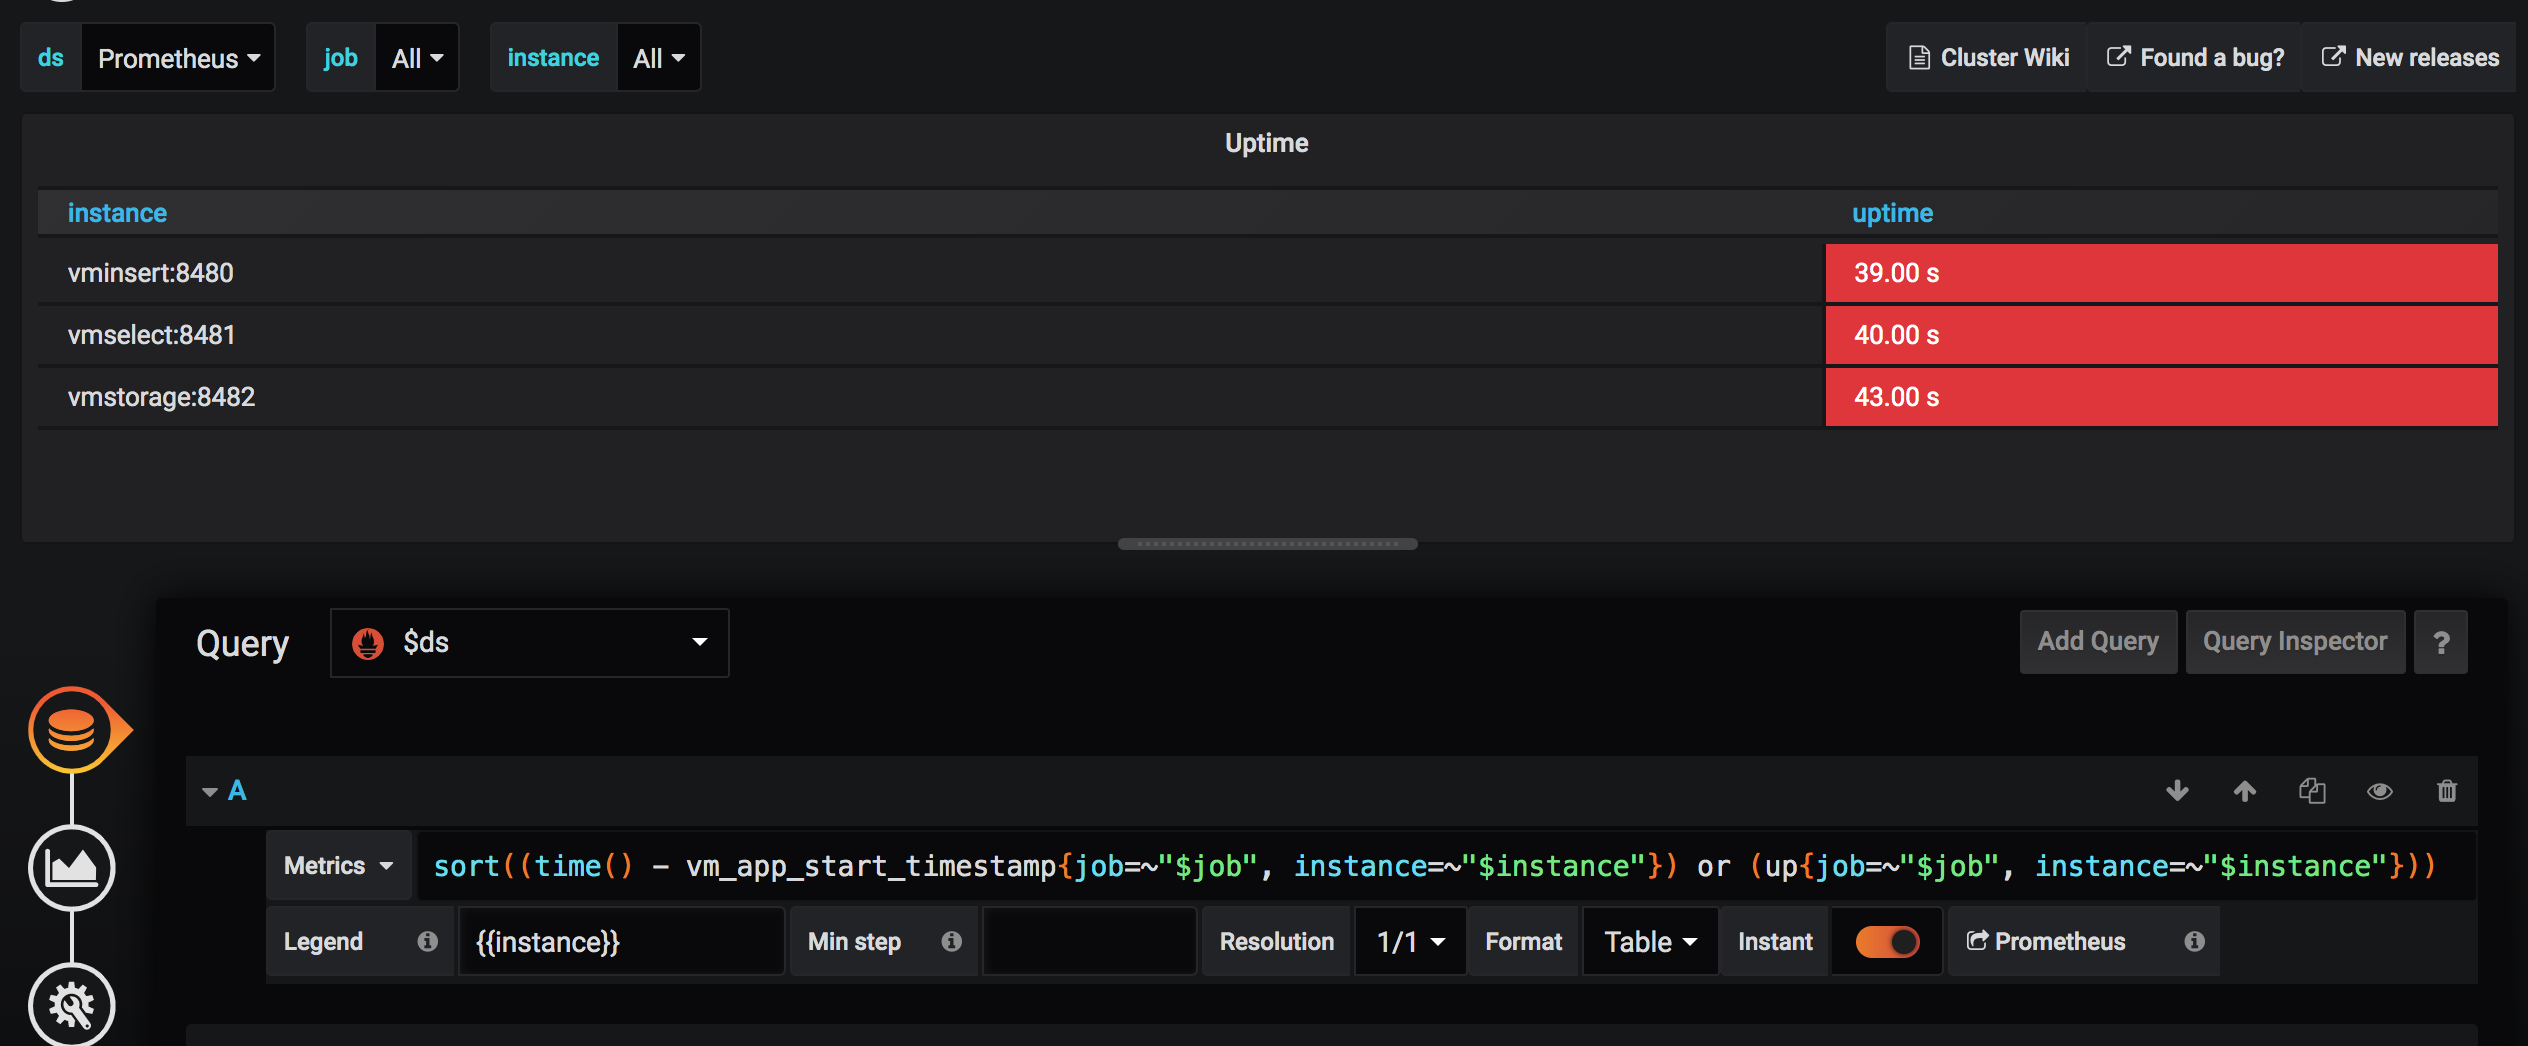Toggle the Instant query switch
Viewport: 2528px width, 1046px height.
(x=1887, y=941)
